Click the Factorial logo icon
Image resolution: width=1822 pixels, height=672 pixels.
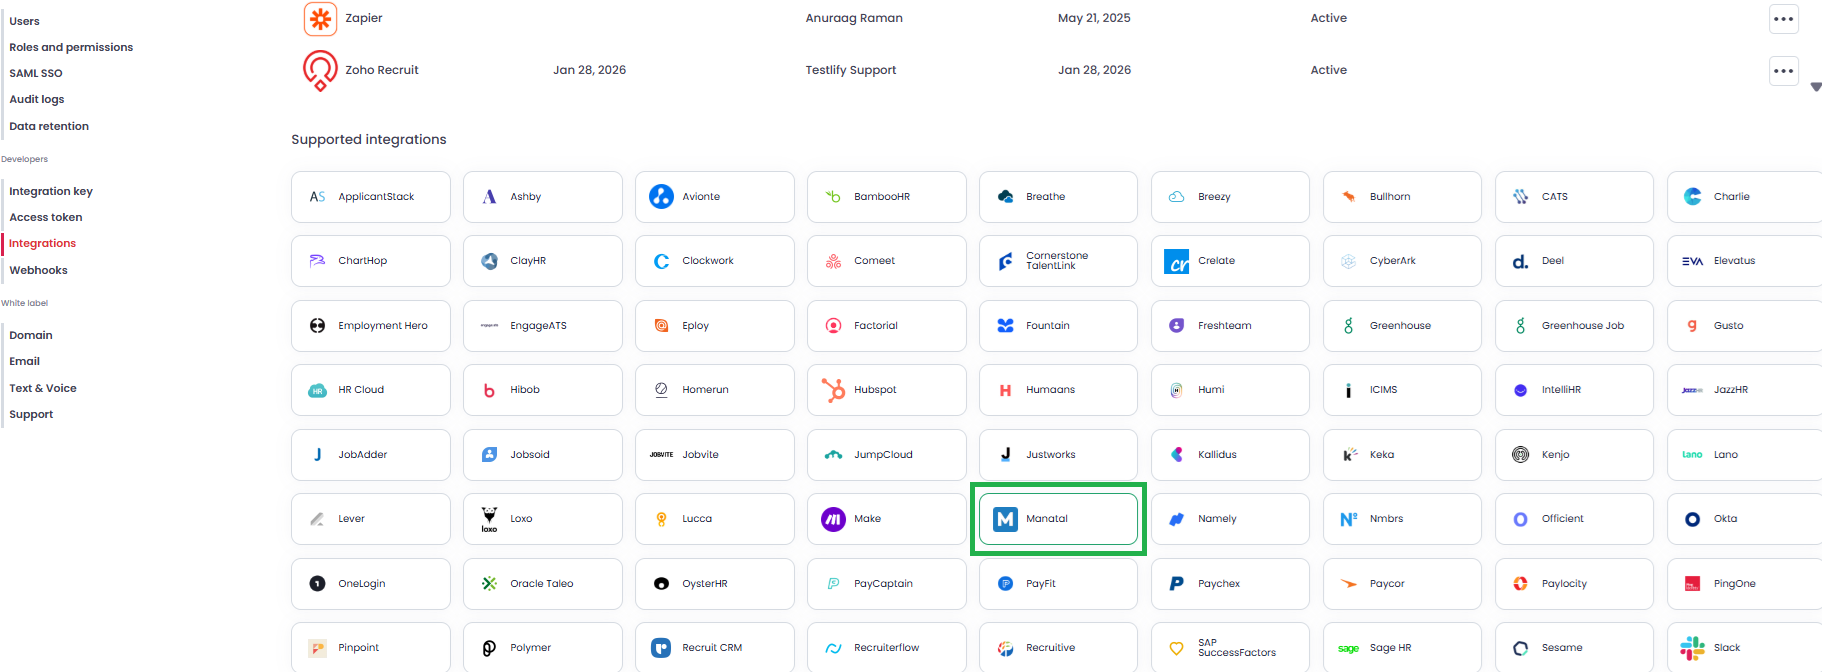pyautogui.click(x=833, y=326)
